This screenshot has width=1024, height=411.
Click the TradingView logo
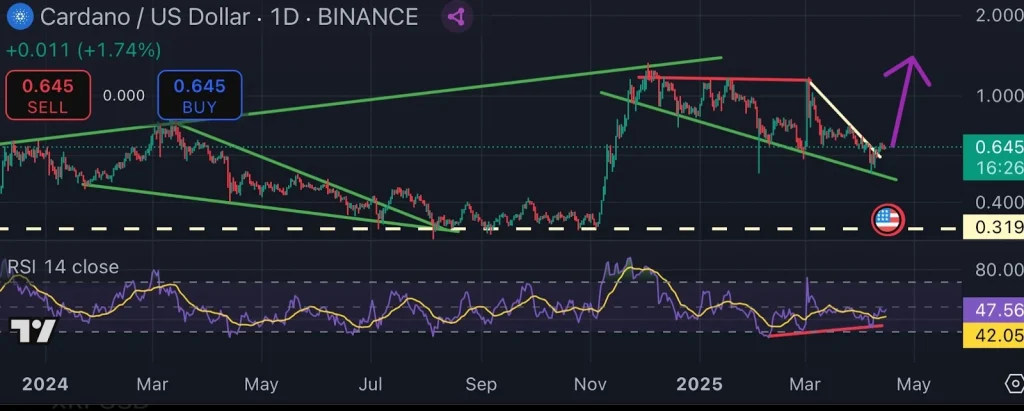31,332
